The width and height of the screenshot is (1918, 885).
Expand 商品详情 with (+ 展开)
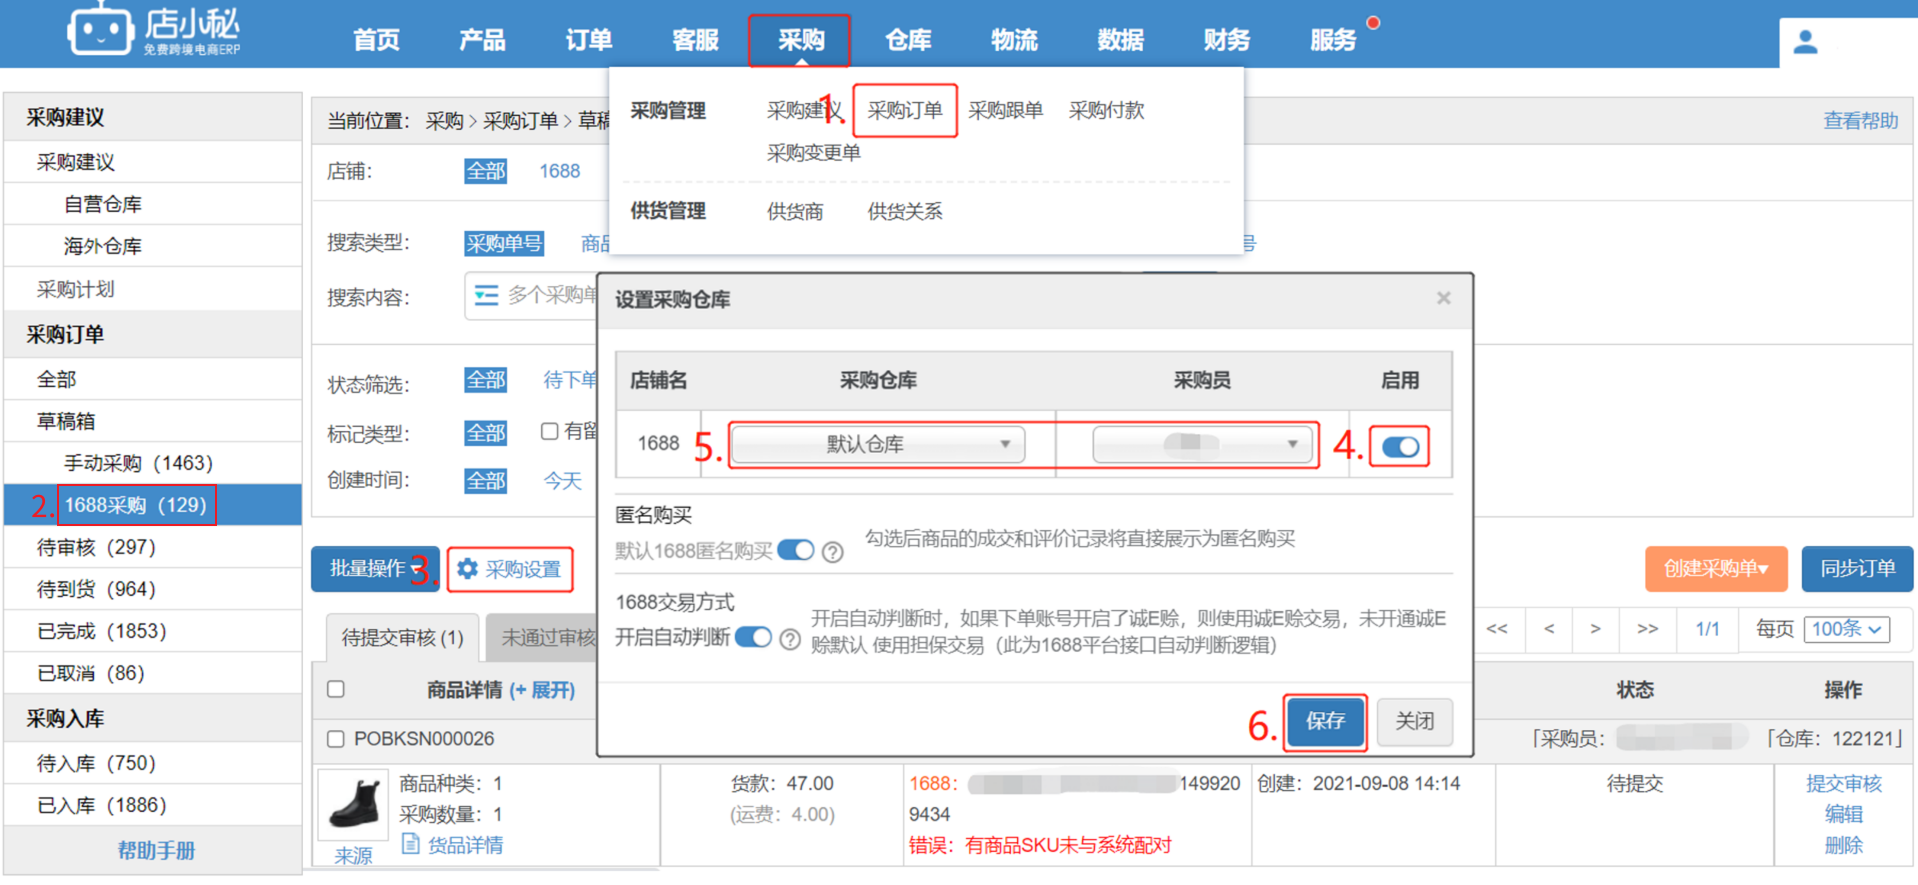coord(542,690)
